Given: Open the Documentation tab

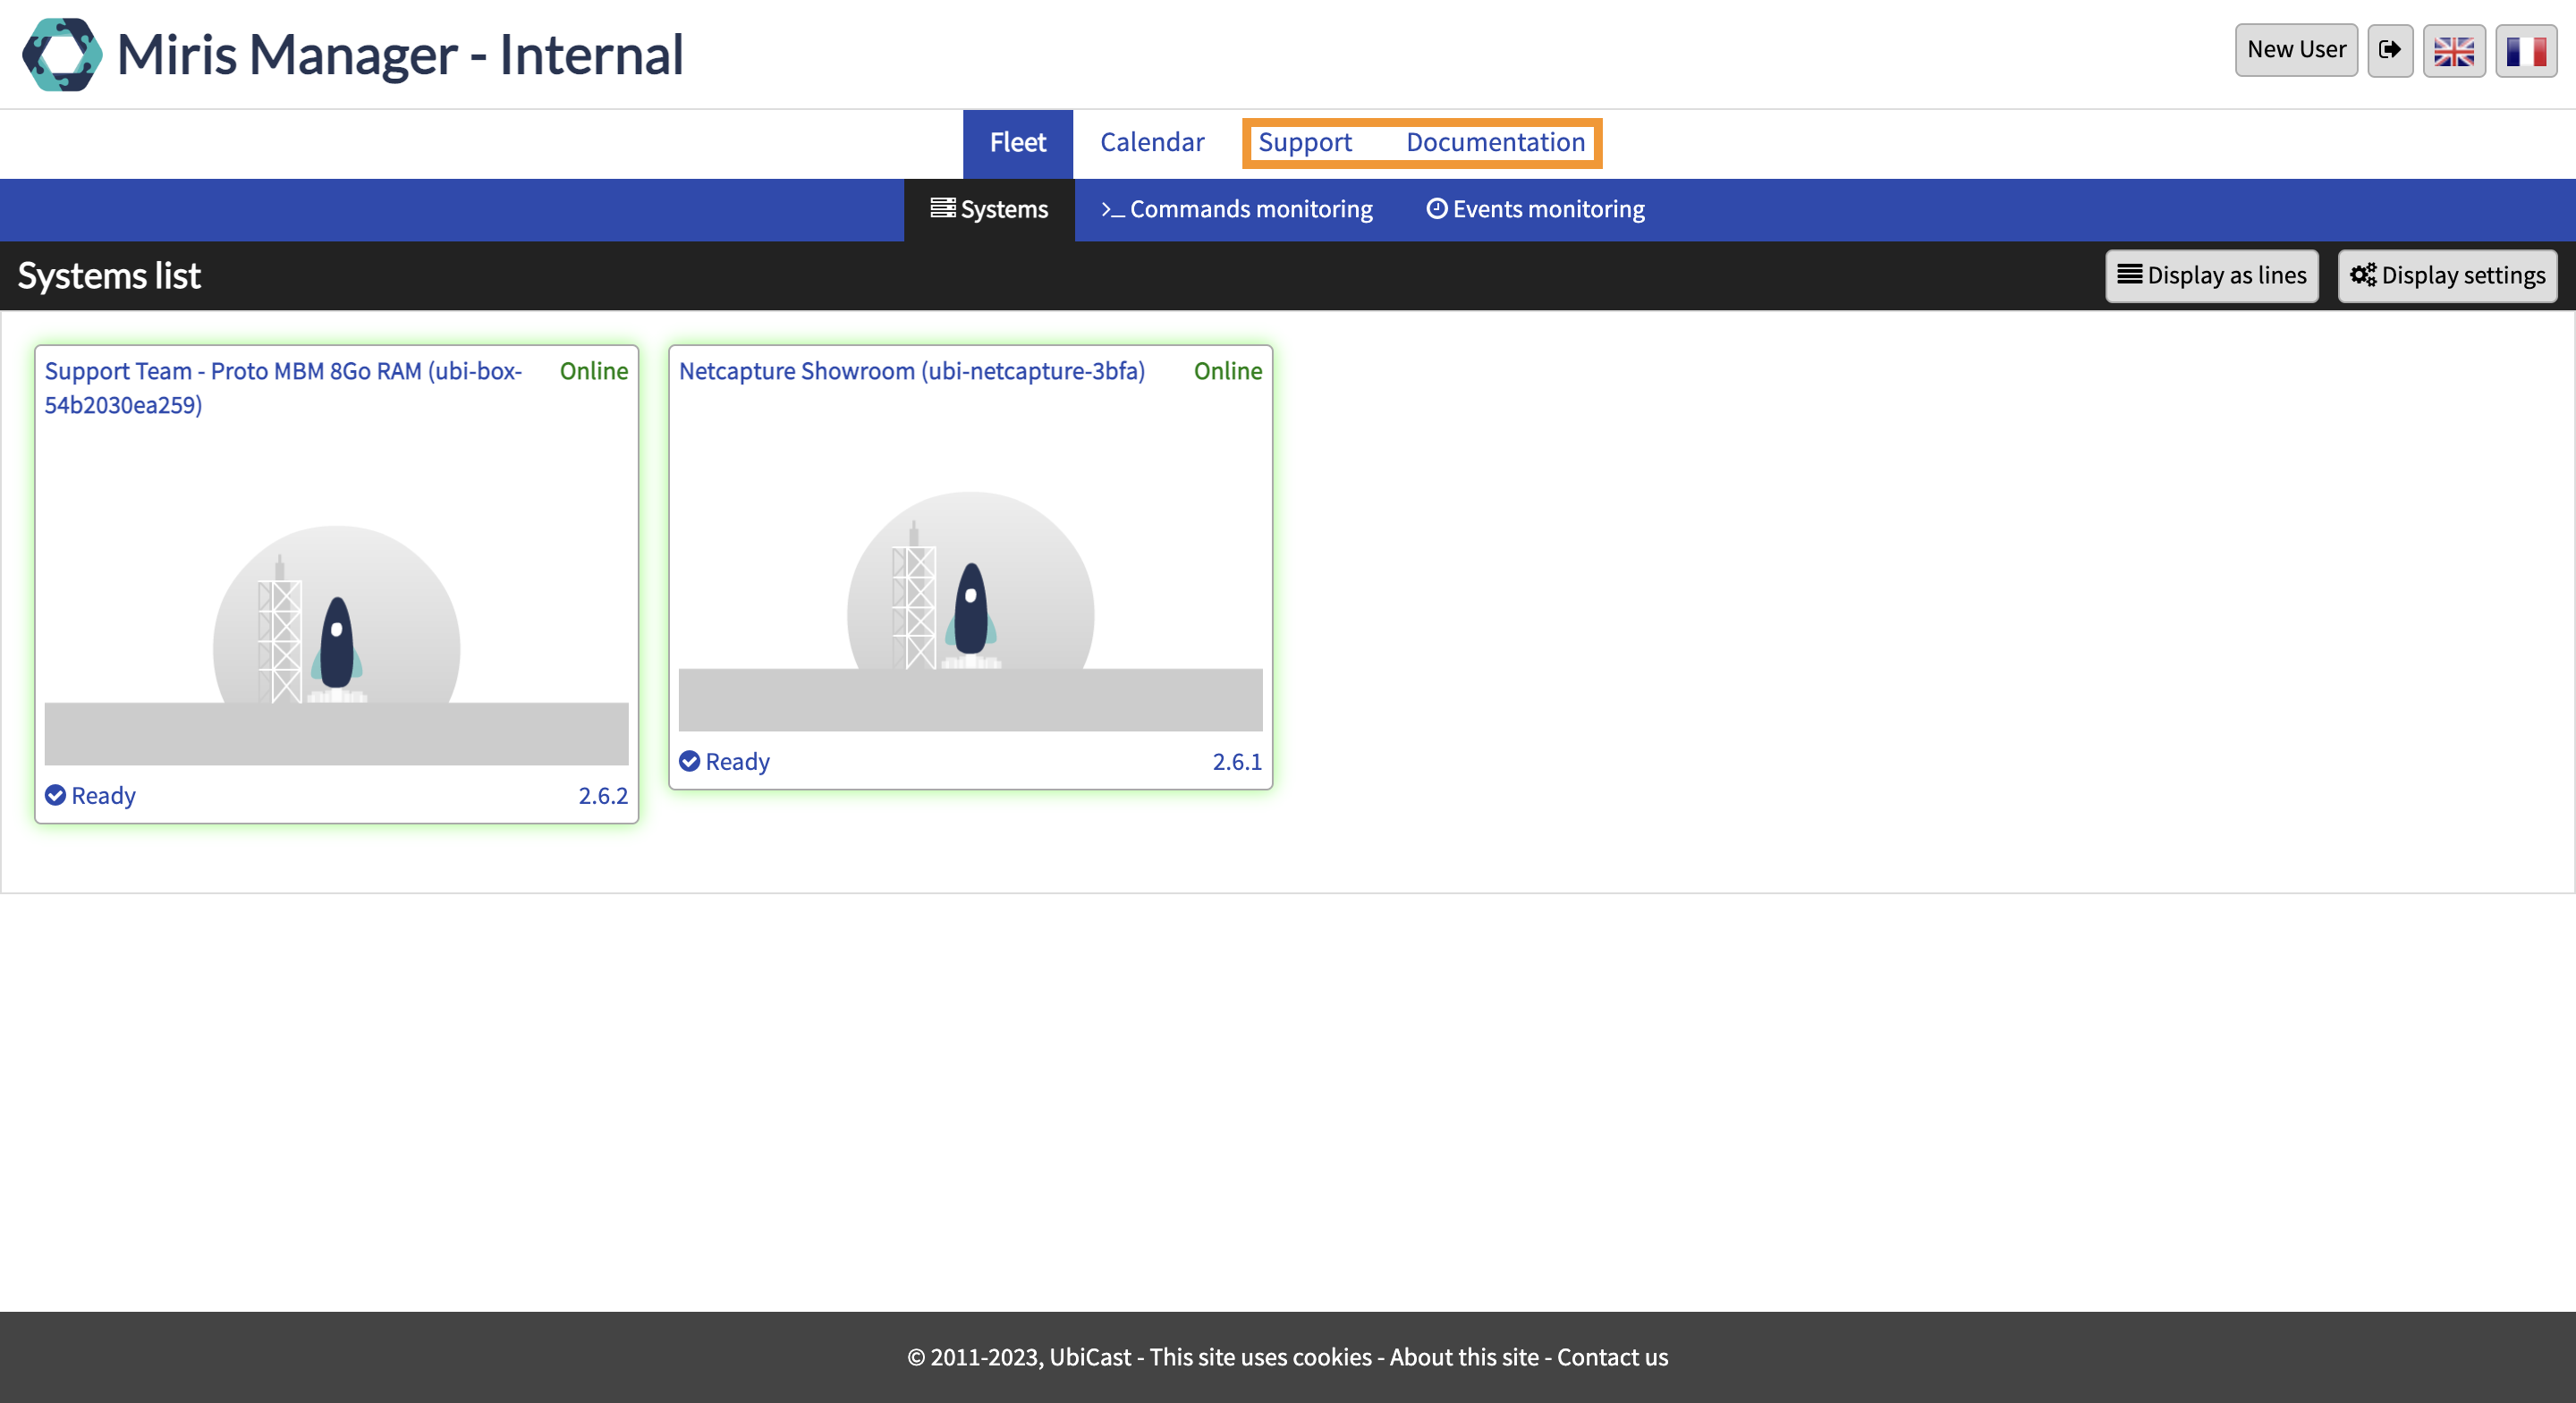Looking at the screenshot, I should coord(1495,143).
